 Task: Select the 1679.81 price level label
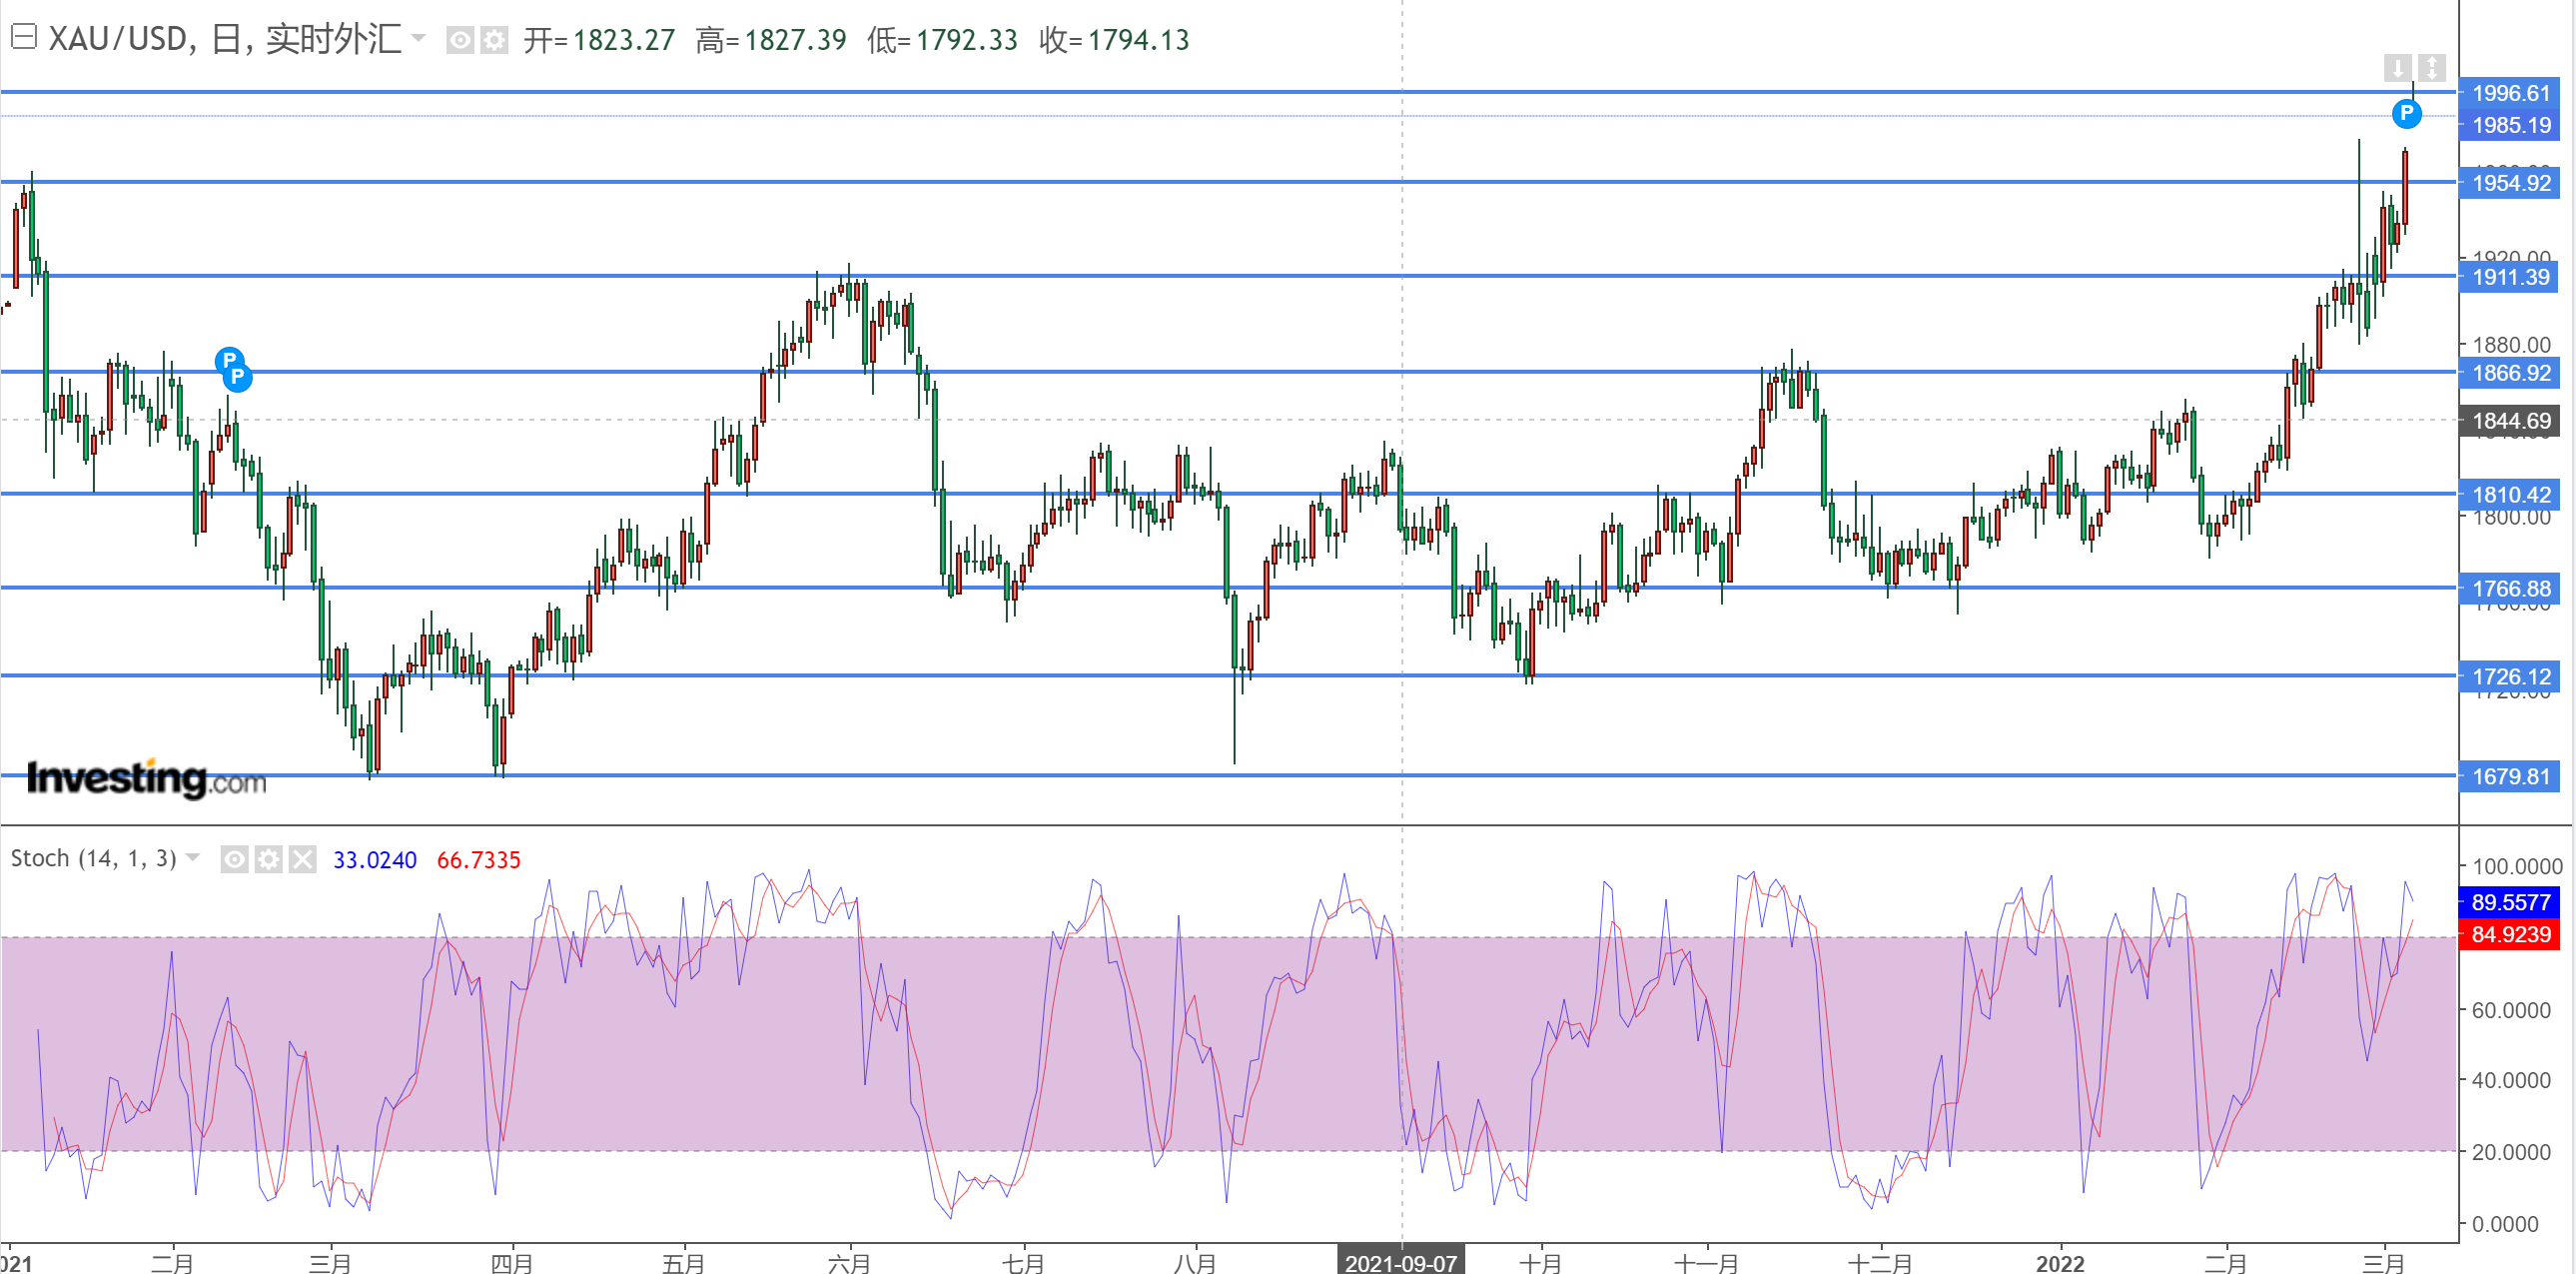click(x=2509, y=777)
